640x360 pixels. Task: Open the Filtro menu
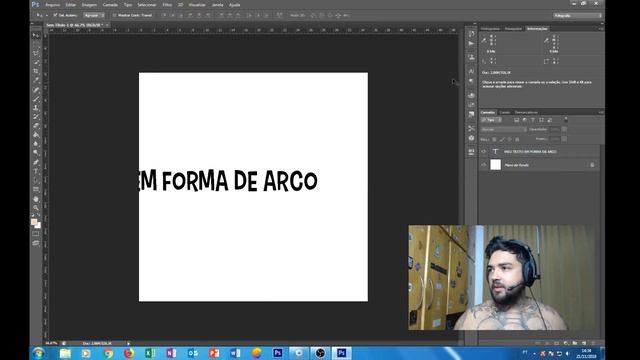coord(167,5)
